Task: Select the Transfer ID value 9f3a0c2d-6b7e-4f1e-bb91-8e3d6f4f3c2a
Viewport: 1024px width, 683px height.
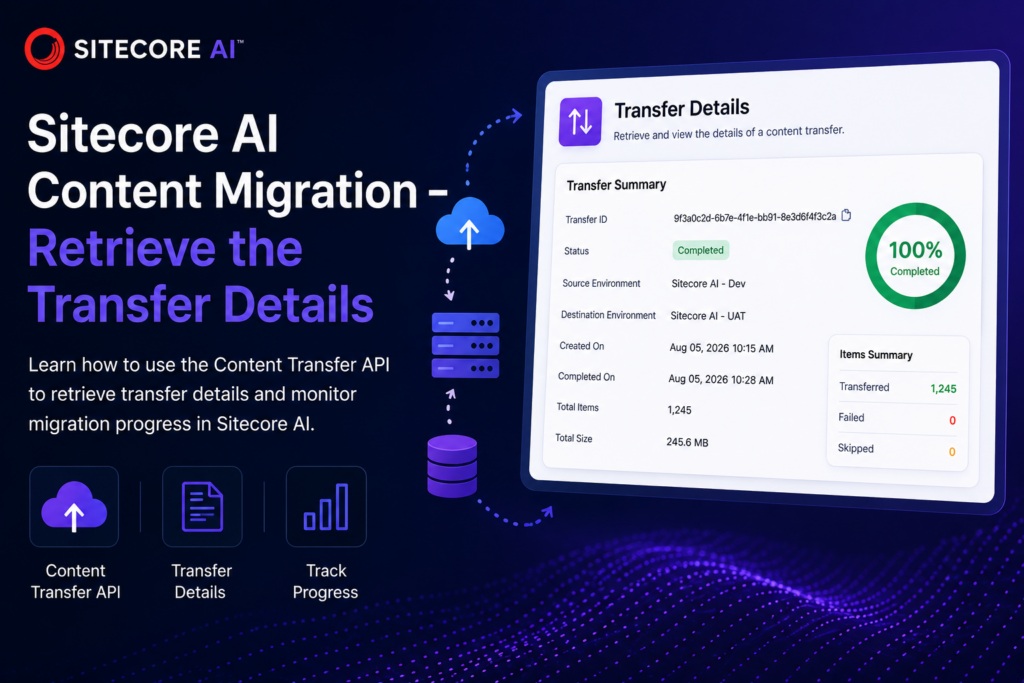Action: (x=754, y=217)
